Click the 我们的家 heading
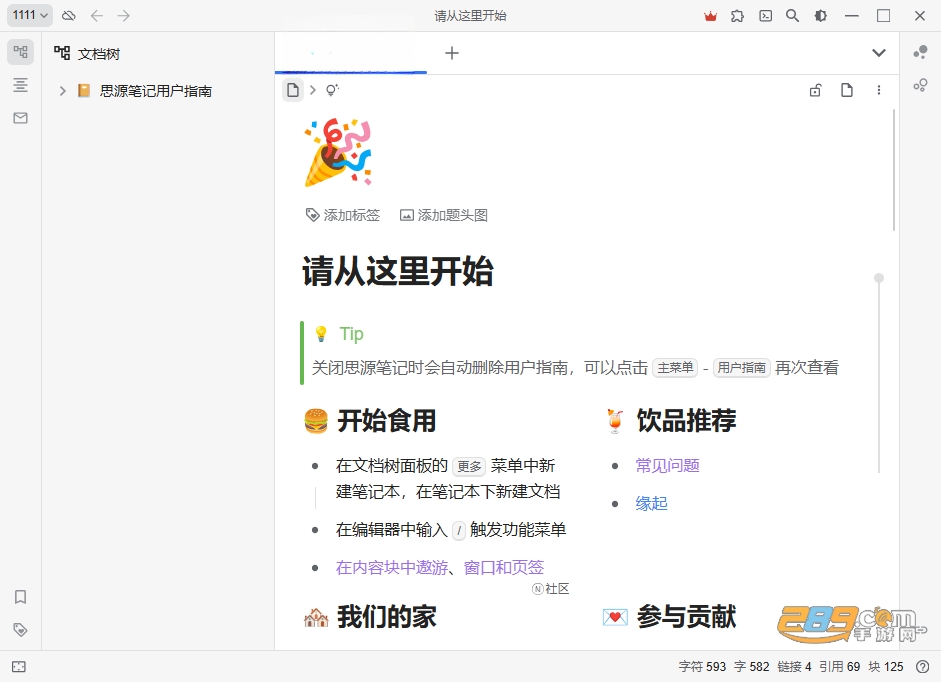The height and width of the screenshot is (682, 941). click(x=386, y=617)
